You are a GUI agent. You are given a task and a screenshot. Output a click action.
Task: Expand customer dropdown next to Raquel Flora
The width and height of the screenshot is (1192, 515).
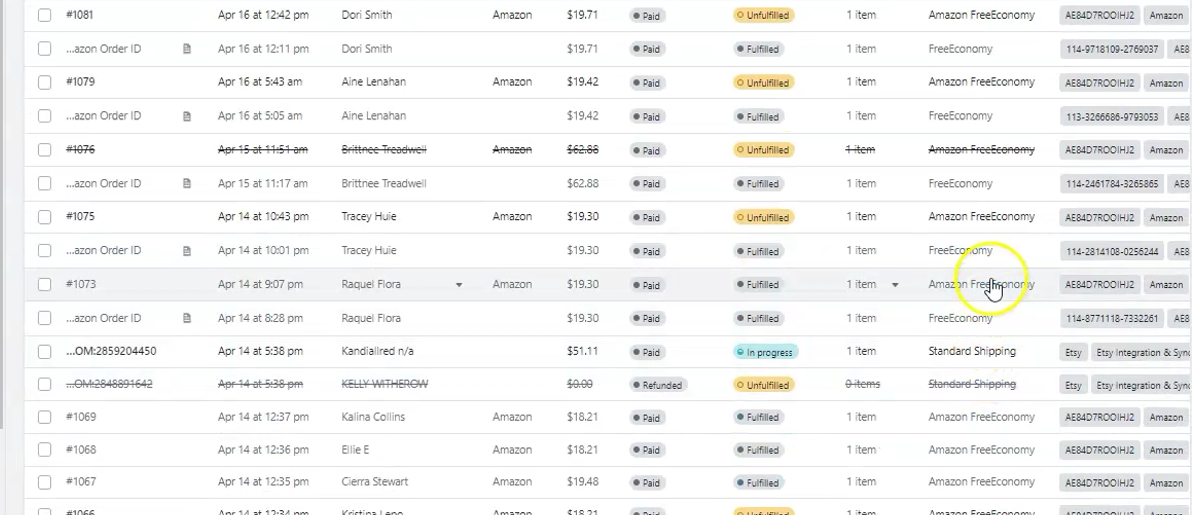pyautogui.click(x=458, y=285)
